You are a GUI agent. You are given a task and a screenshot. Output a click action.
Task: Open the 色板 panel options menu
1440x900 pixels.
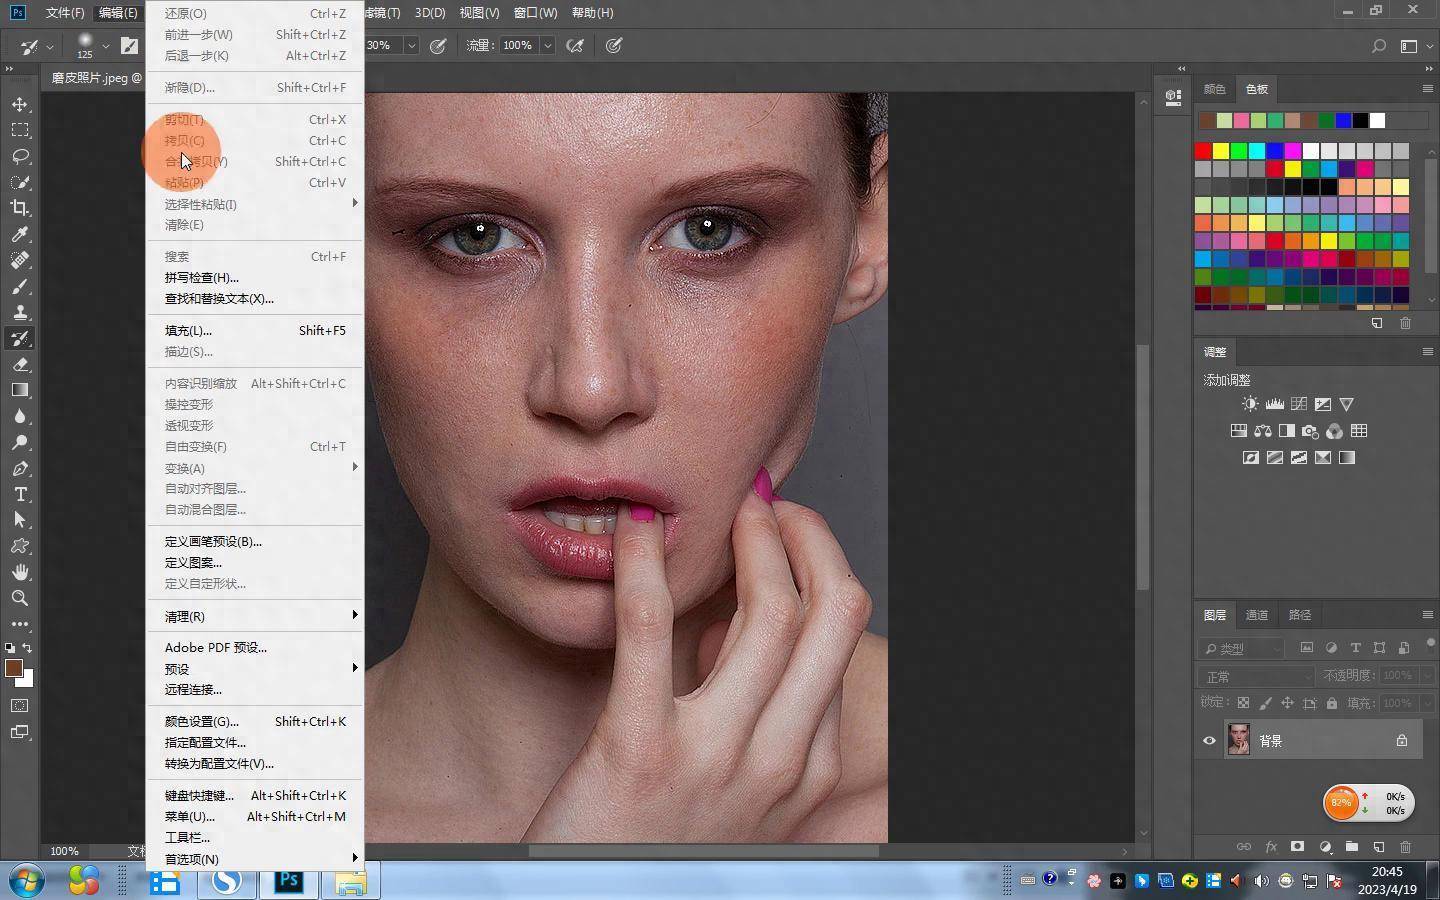click(x=1427, y=89)
